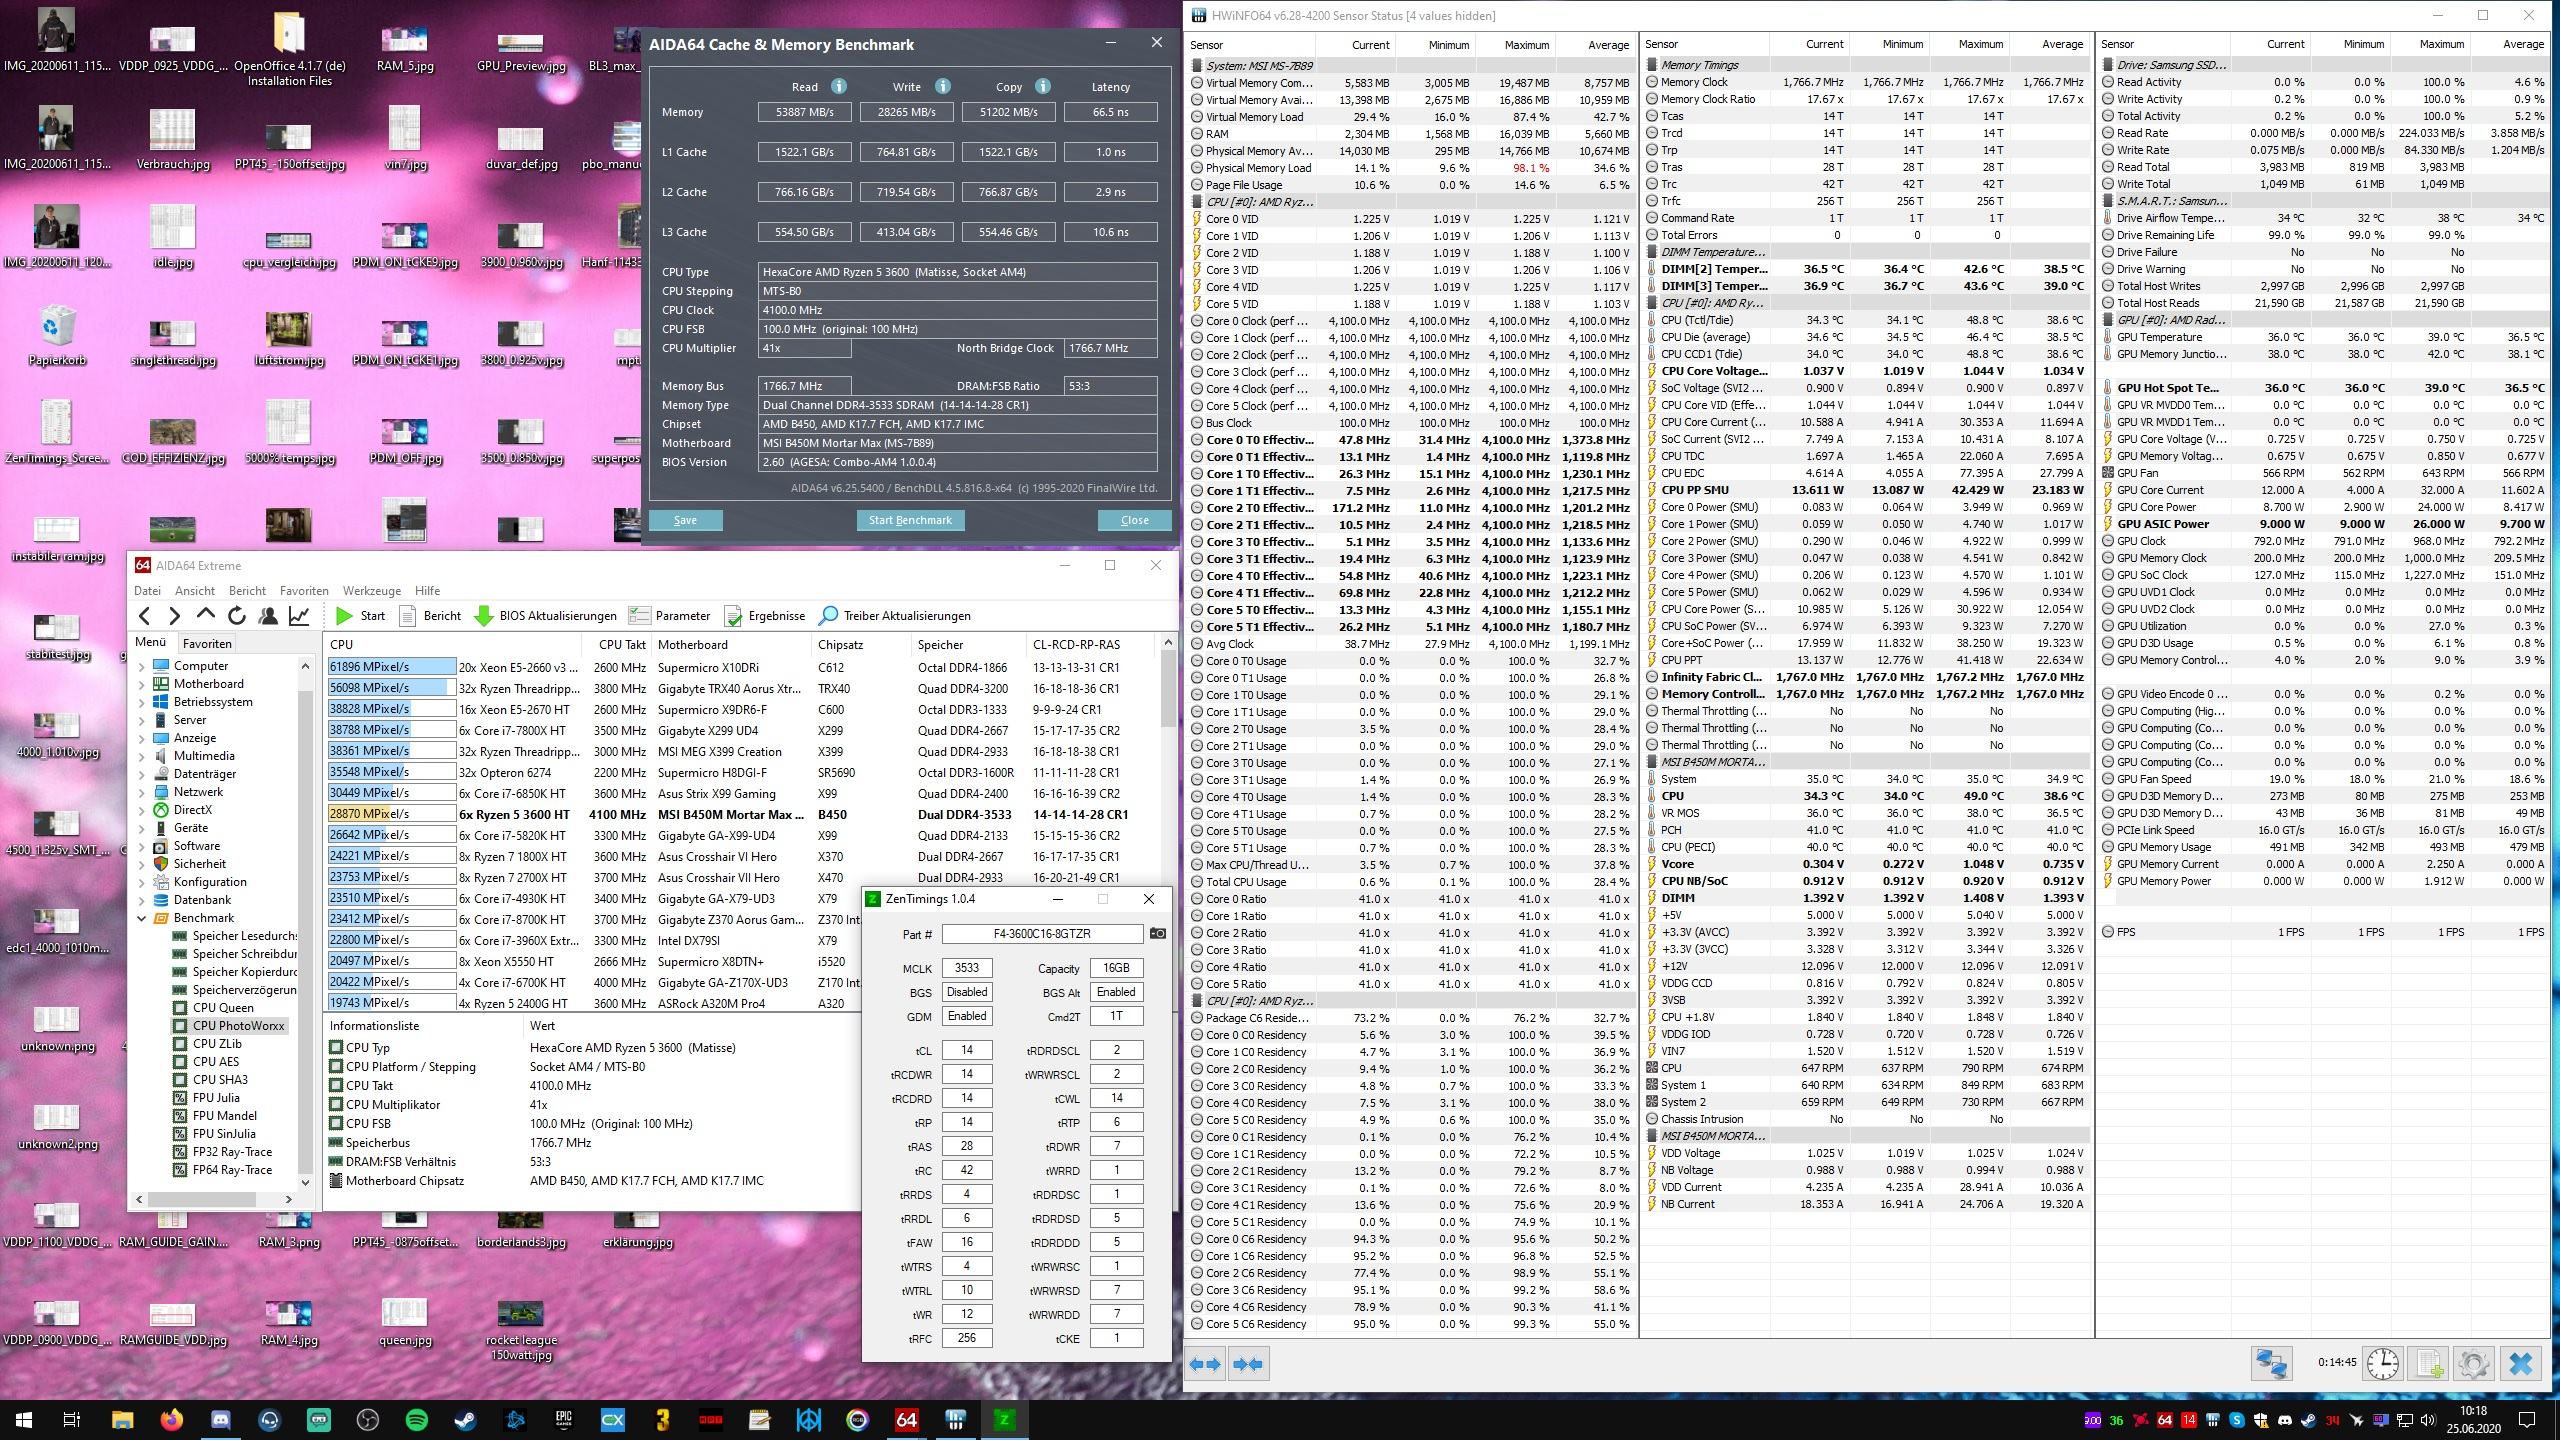The width and height of the screenshot is (2560, 1440).
Task: Select CPU Queen benchmark in tree
Action: pos(222,1008)
